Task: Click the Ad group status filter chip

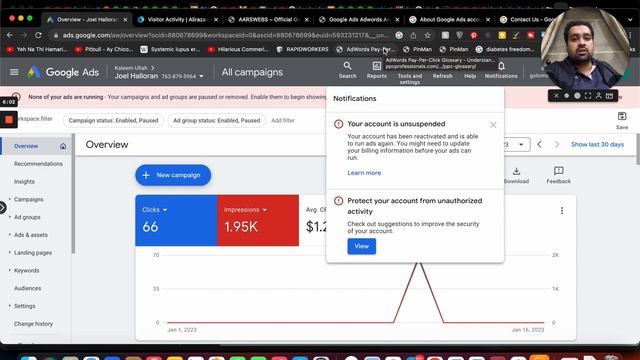Action: click(216, 120)
